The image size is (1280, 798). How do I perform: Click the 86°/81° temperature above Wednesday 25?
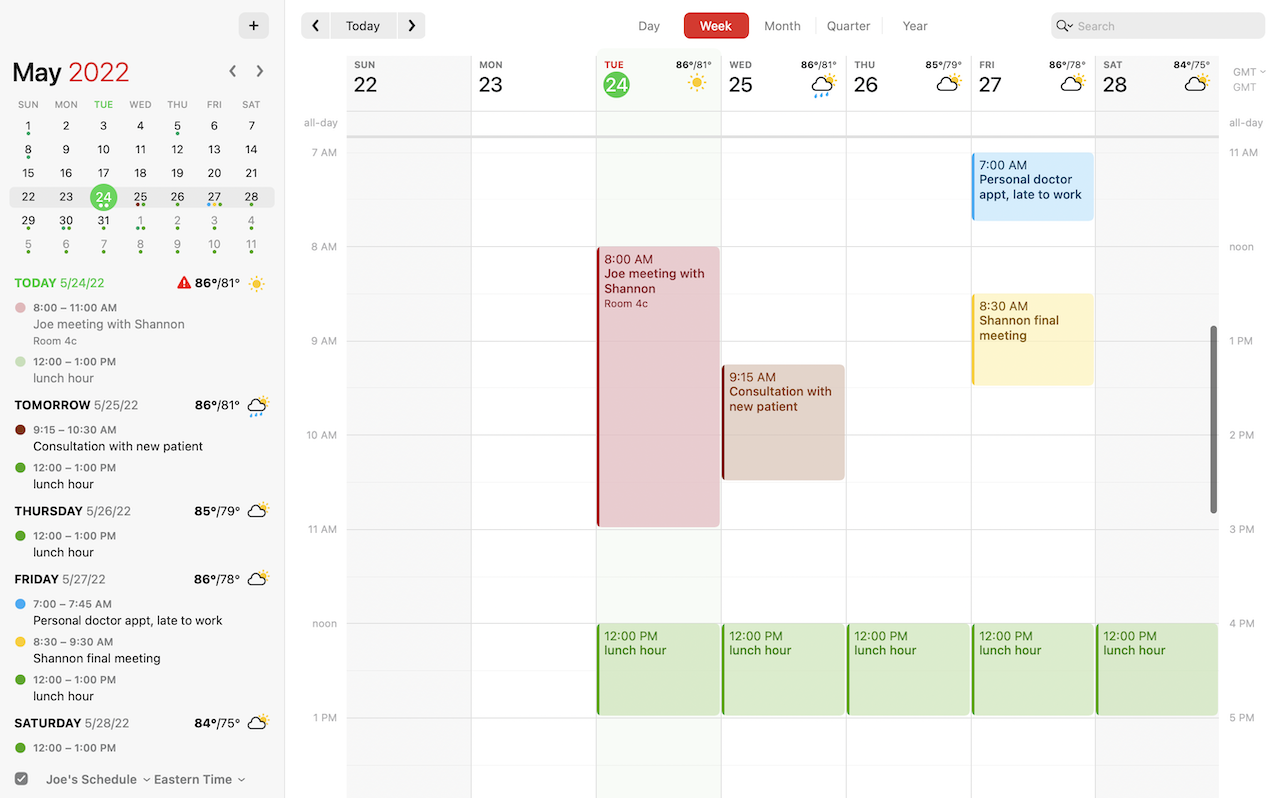(819, 65)
